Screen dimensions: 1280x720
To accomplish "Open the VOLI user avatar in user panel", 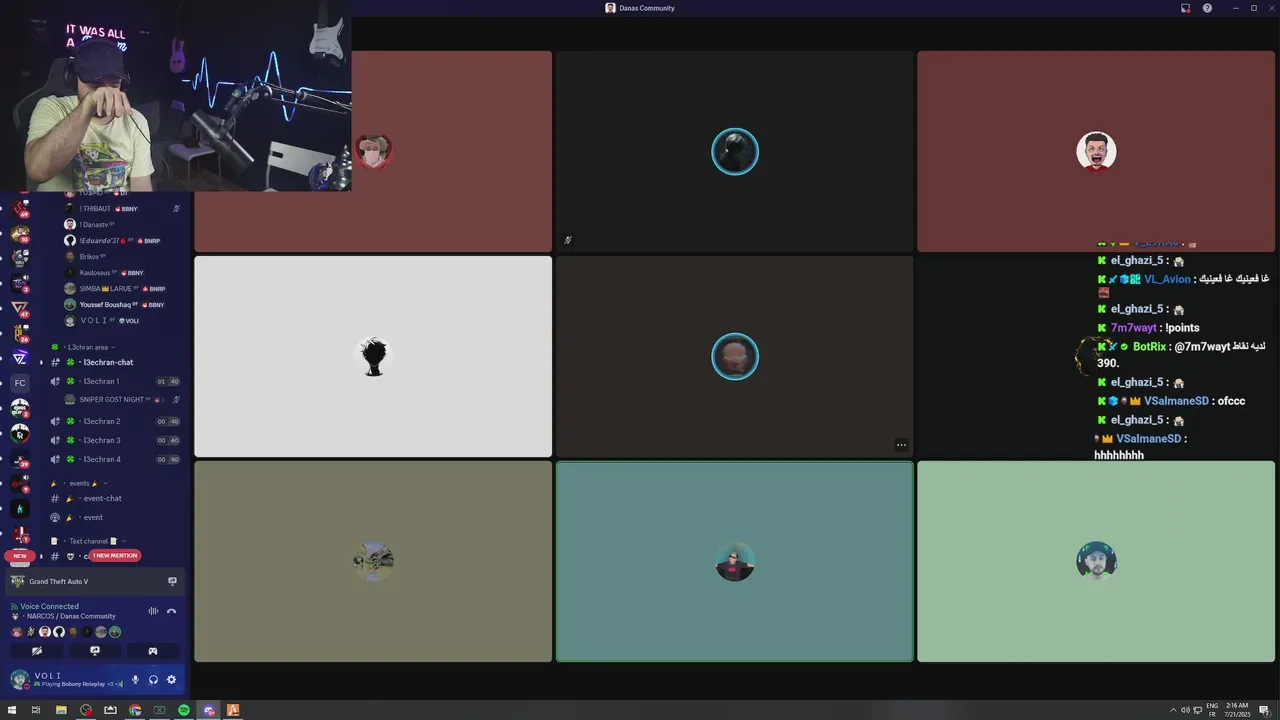I will 19,680.
